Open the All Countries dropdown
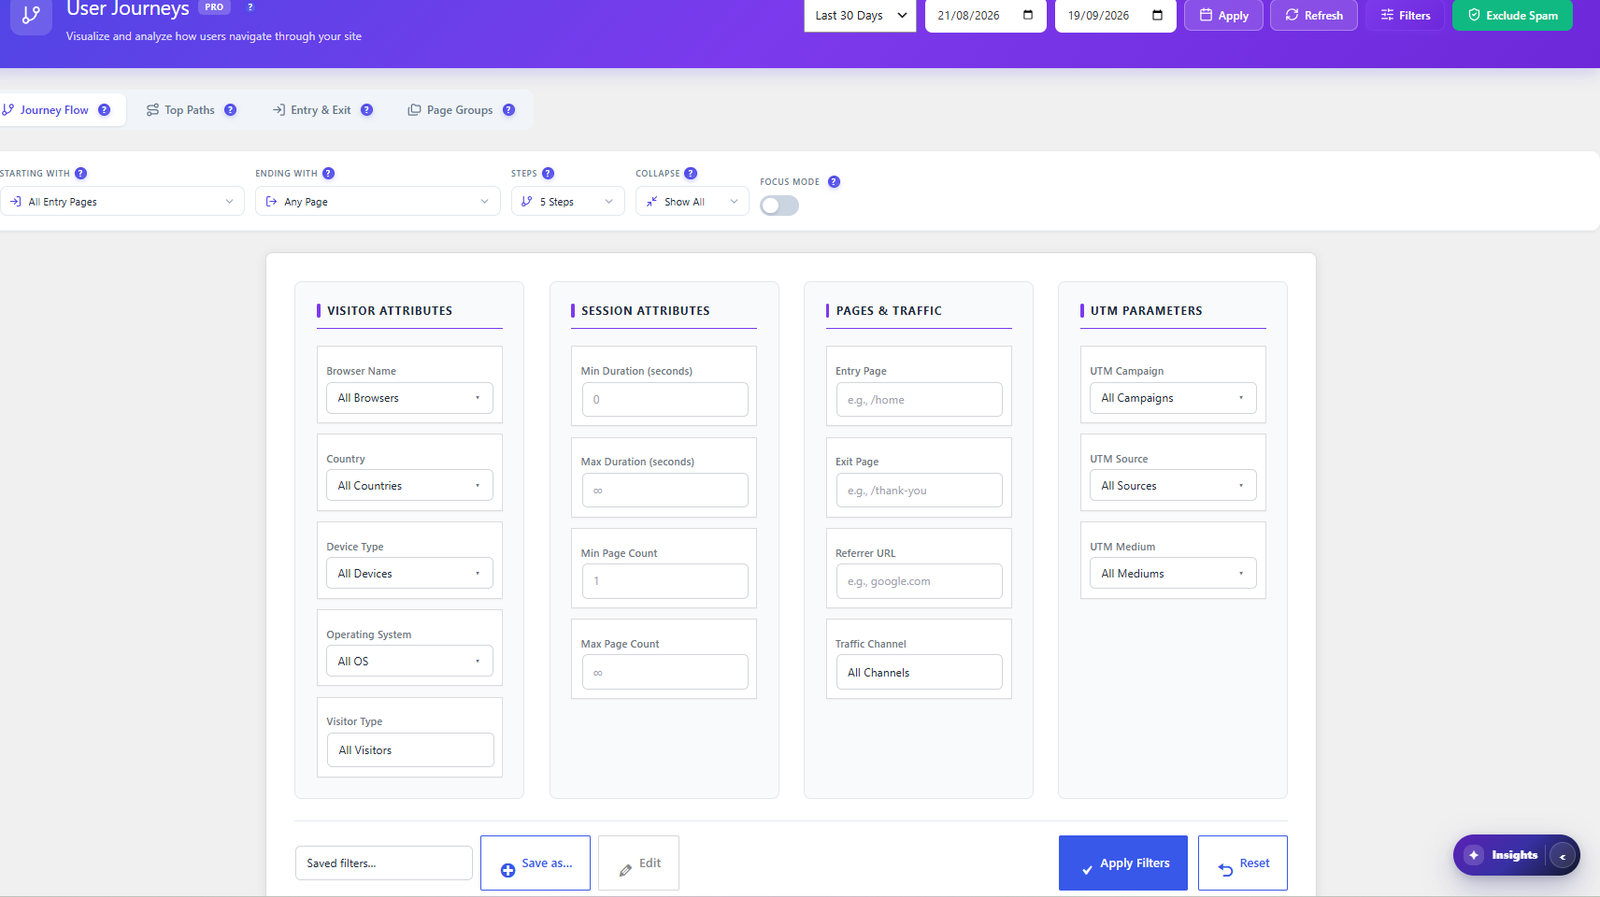 pyautogui.click(x=409, y=486)
